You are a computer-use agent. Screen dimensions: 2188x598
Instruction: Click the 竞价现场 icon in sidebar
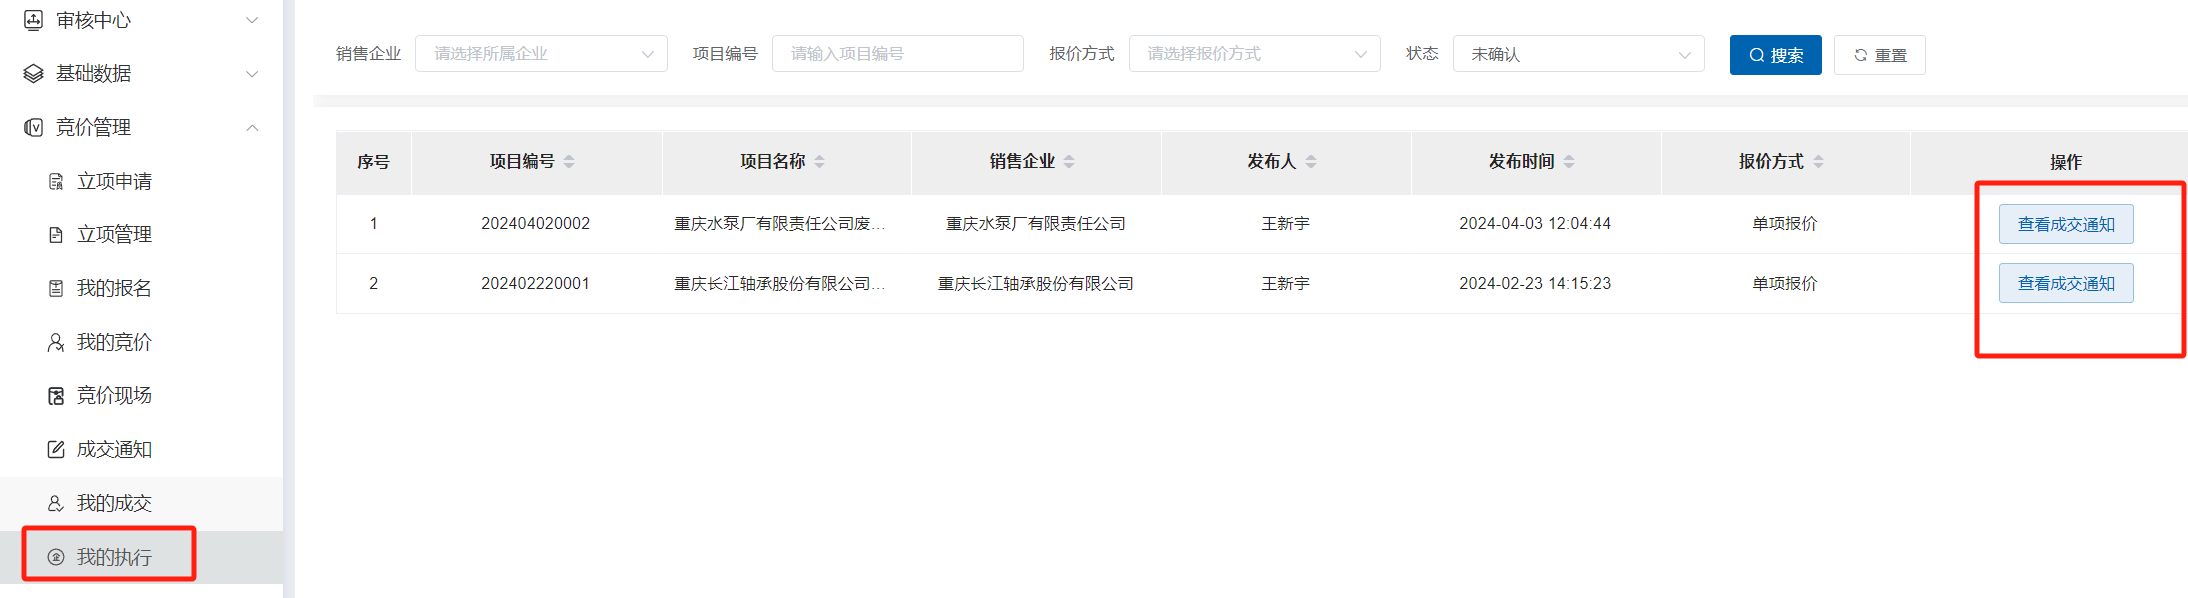56,396
